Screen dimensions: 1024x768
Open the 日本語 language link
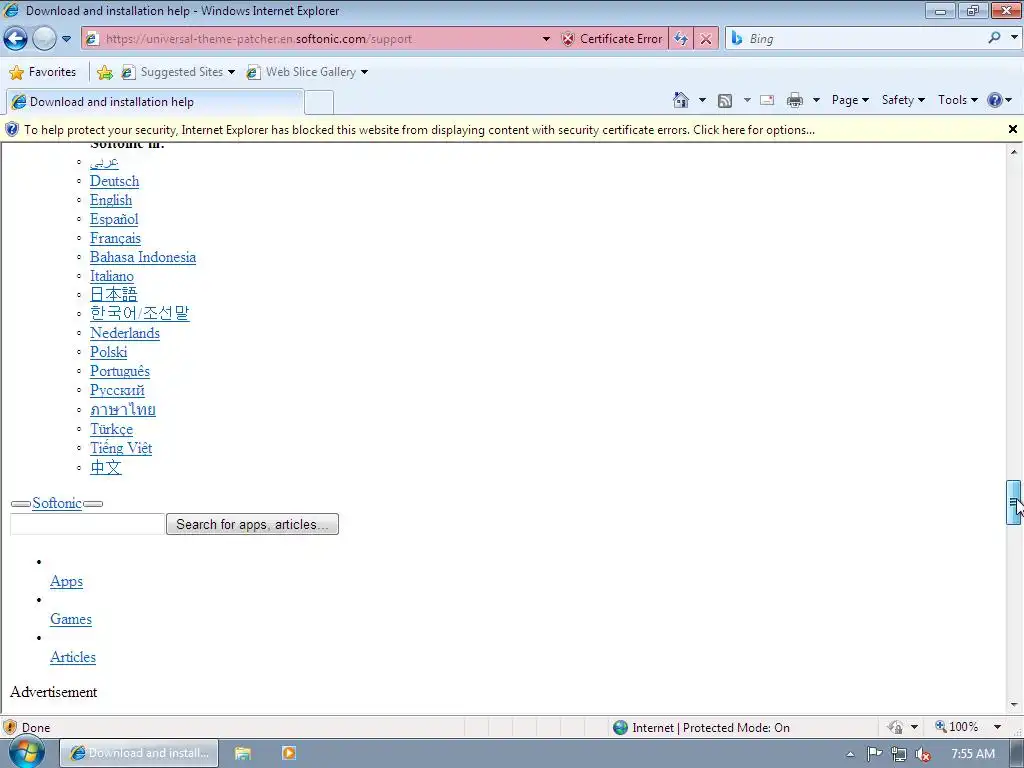pyautogui.click(x=114, y=295)
